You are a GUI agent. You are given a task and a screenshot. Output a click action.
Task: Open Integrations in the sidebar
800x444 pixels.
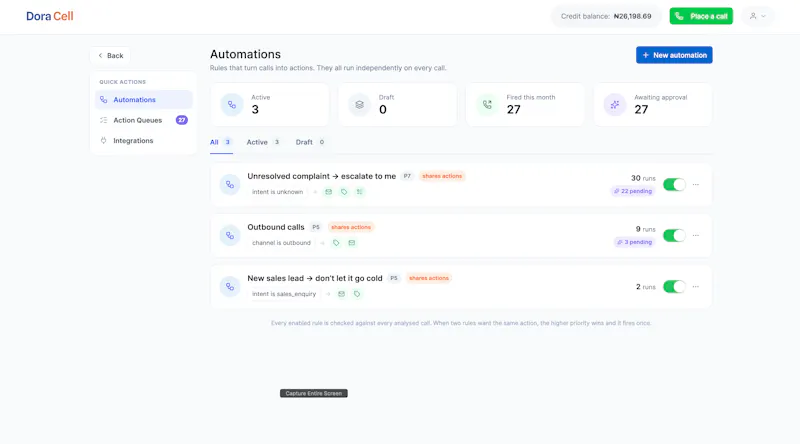pos(143,140)
